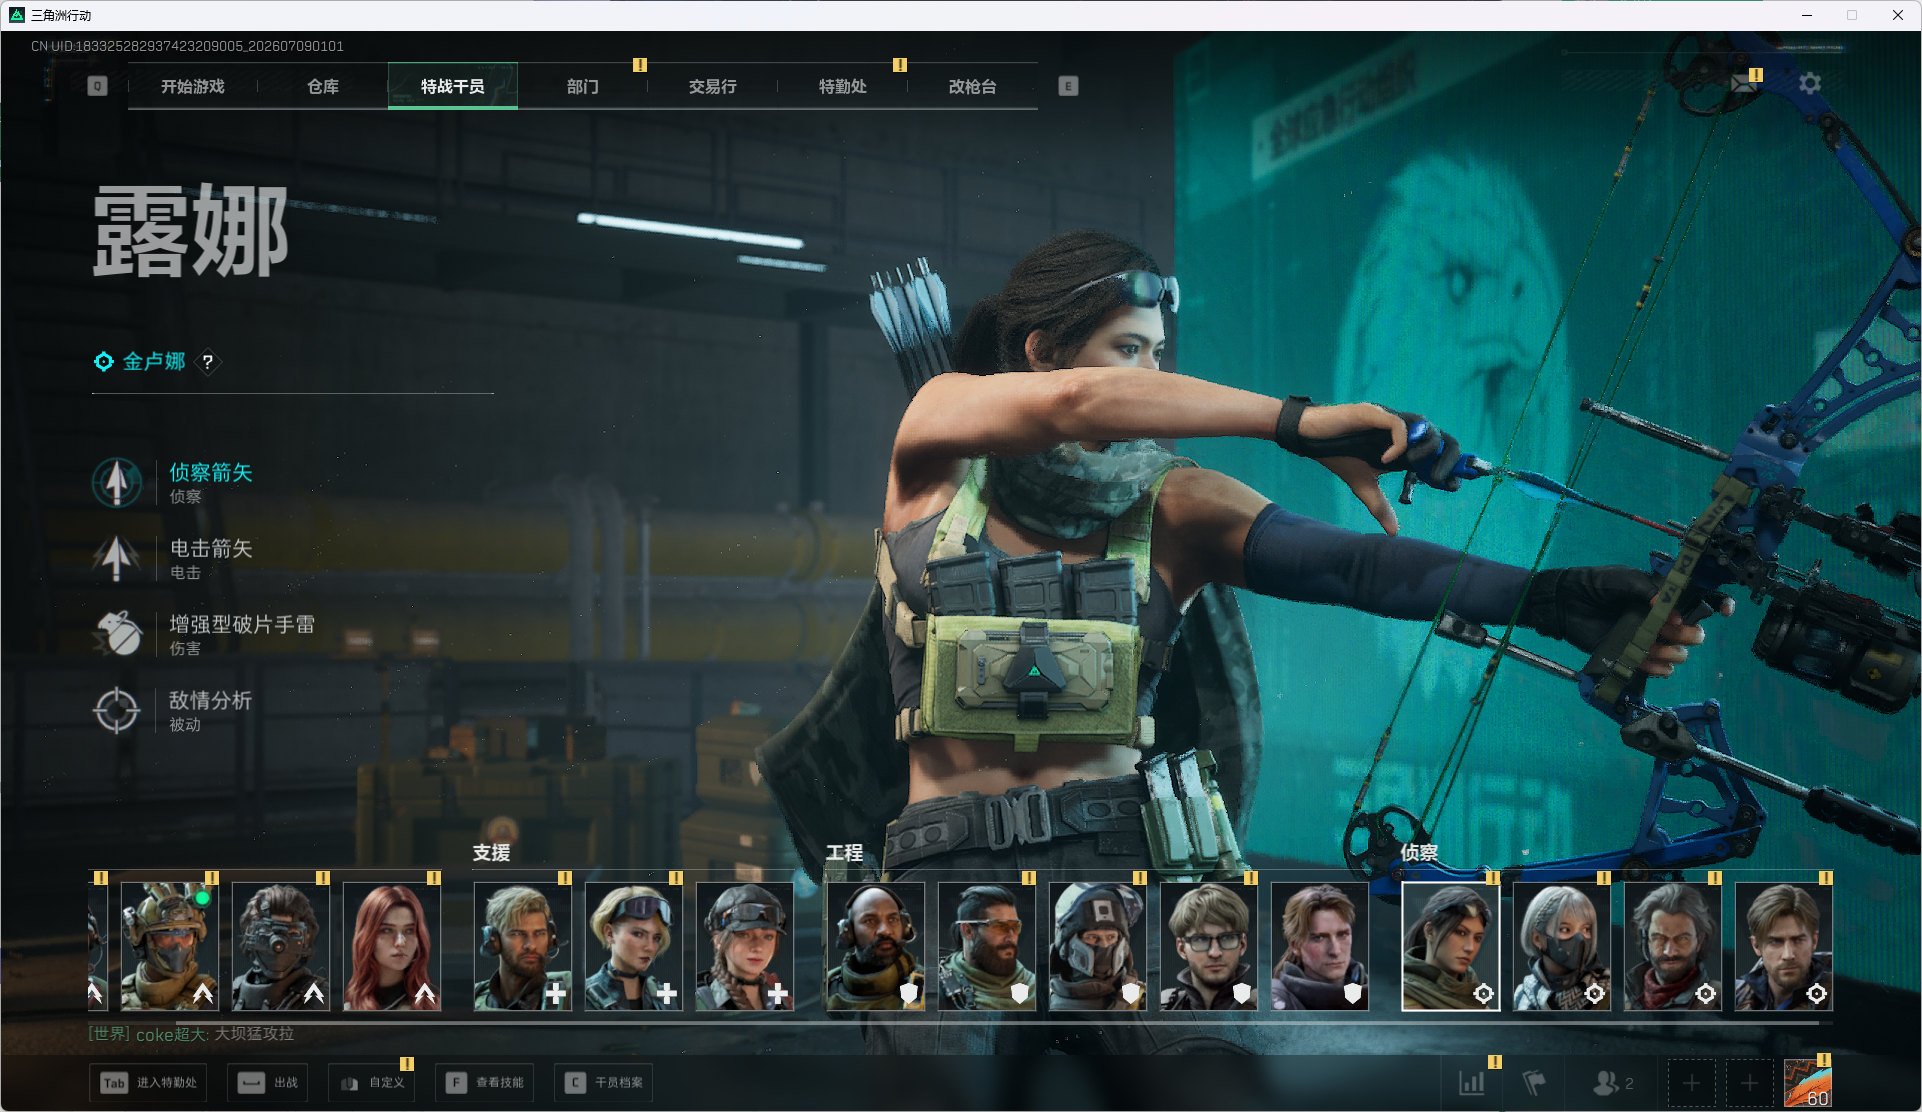The width and height of the screenshot is (1922, 1112).
Task: Add teammate via first empty plus slot
Action: tap(1691, 1083)
